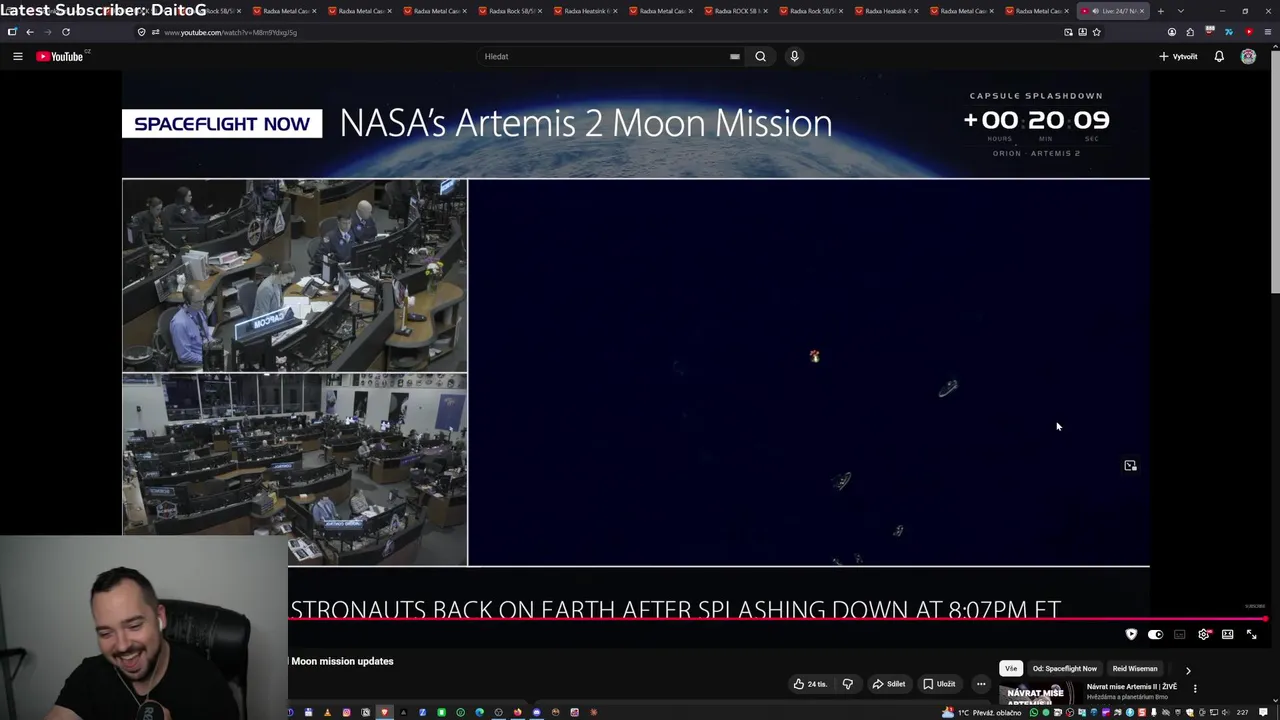Open the YouTube account avatar menu
Screen dimensions: 1280x720
(1248, 56)
